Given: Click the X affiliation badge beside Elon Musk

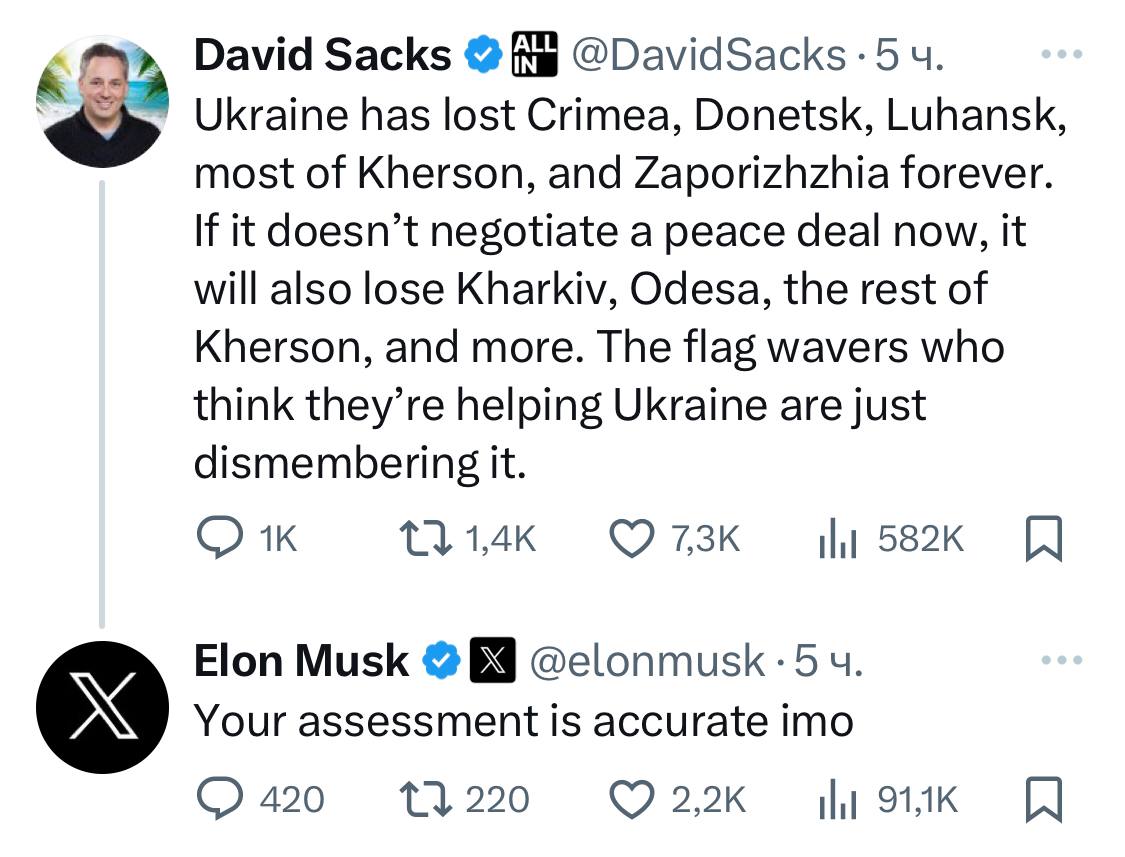Looking at the screenshot, I should [491, 661].
